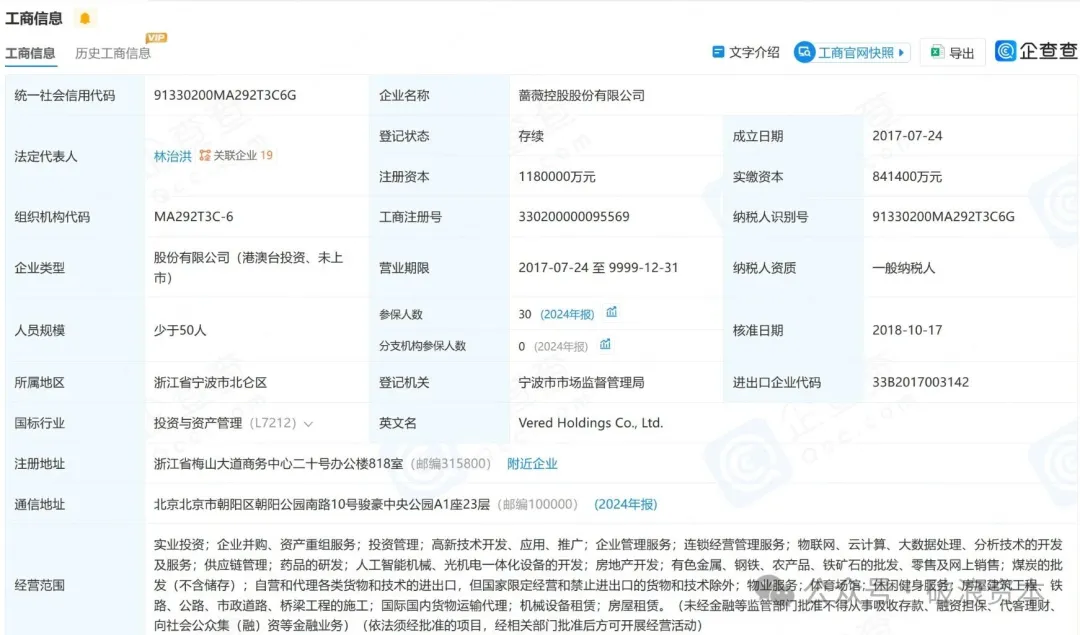Click the 北京市朝阳区 mailing address text
Image resolution: width=1080 pixels, height=635 pixels.
click(x=322, y=504)
